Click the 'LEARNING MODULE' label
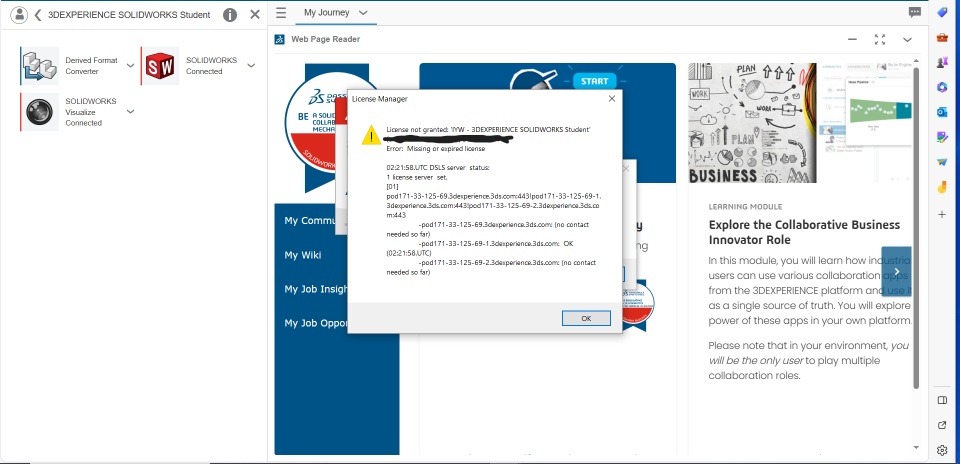 point(745,207)
